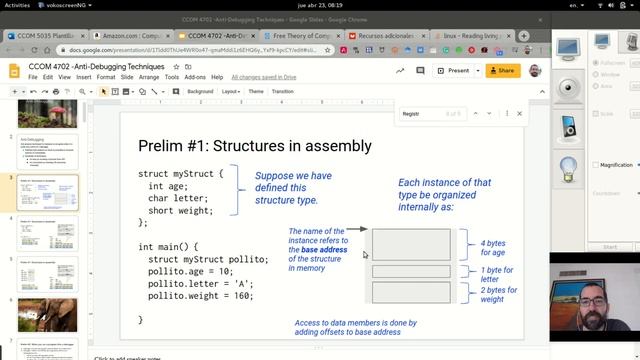Select the Text box tool
Screen dimensions: 640x360
(115, 91)
